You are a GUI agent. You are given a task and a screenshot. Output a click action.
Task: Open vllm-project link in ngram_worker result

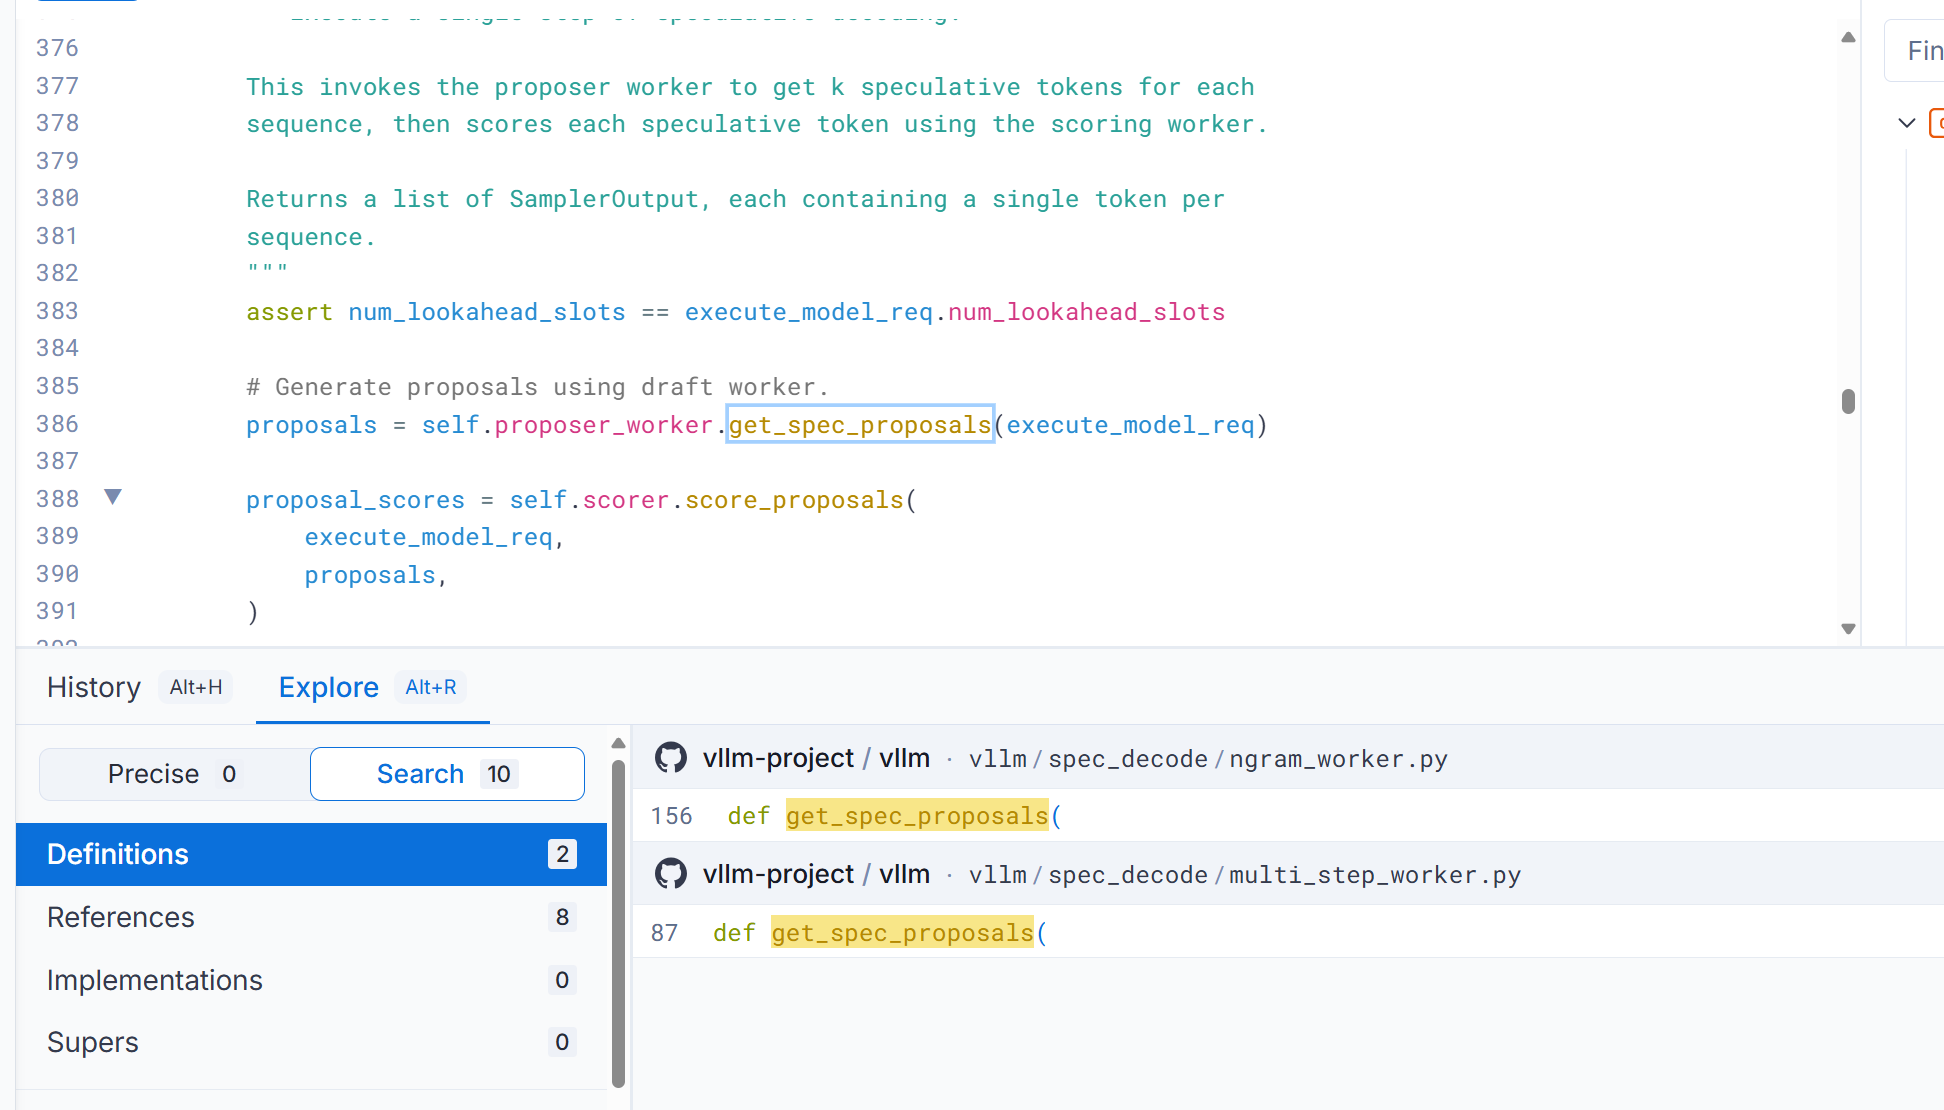778,758
